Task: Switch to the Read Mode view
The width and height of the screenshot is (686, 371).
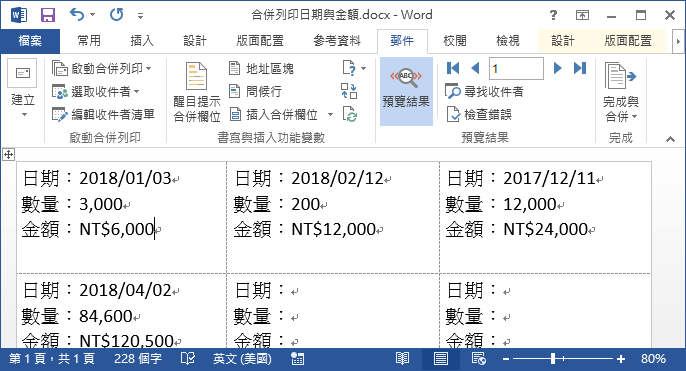Action: click(x=402, y=359)
